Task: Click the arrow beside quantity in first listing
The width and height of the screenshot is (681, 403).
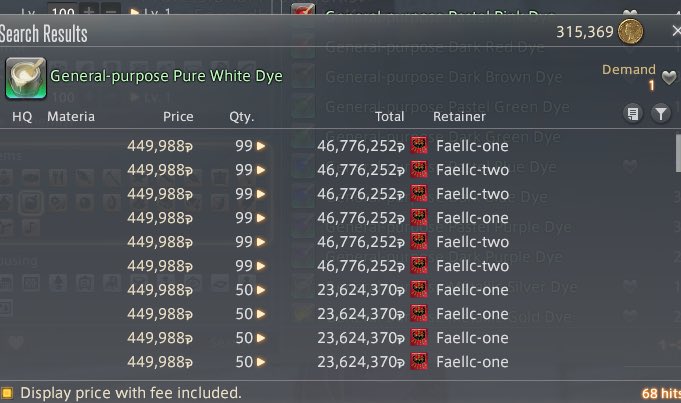Action: pos(261,146)
